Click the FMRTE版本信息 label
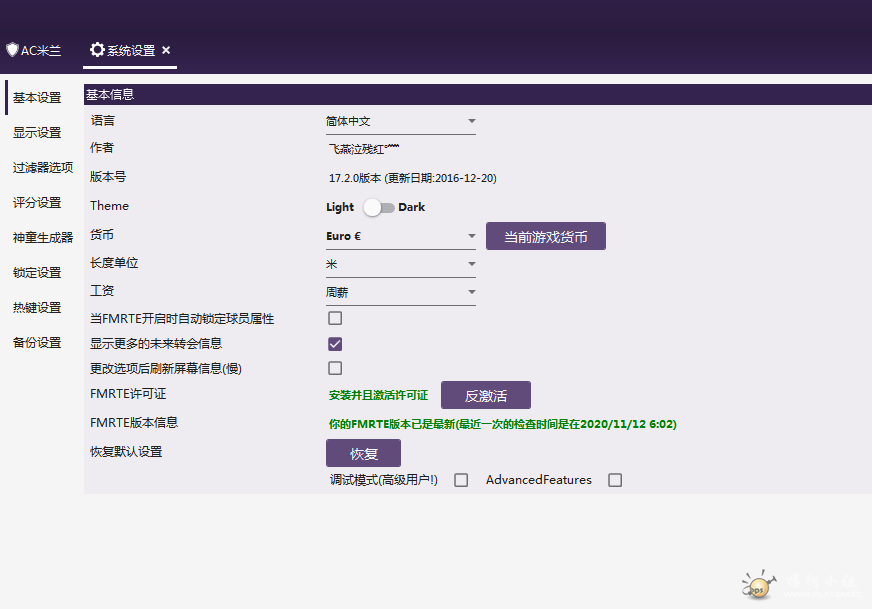Viewport: 872px width, 609px height. tap(134, 423)
